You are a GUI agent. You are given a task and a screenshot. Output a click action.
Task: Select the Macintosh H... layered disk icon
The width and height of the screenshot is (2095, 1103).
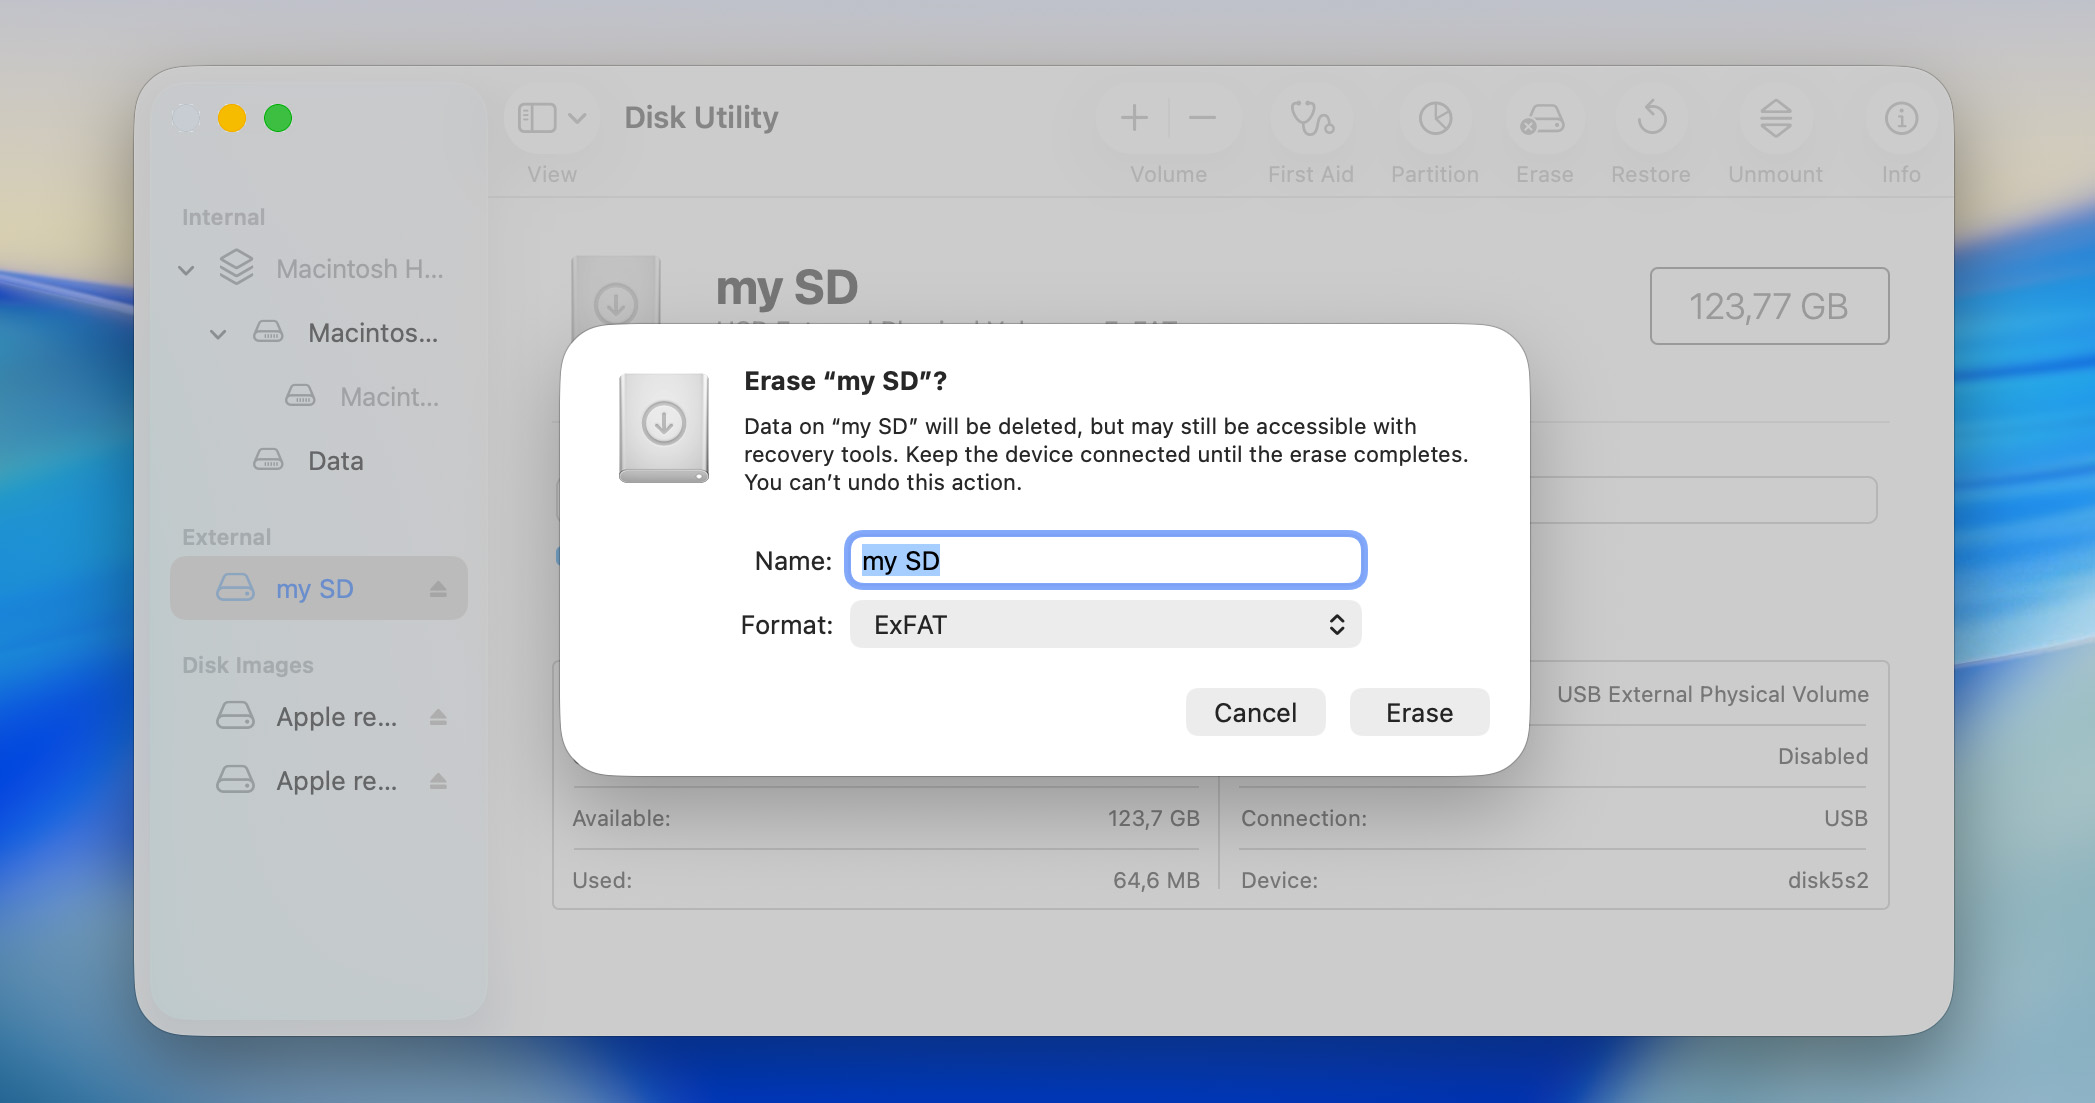tap(237, 267)
